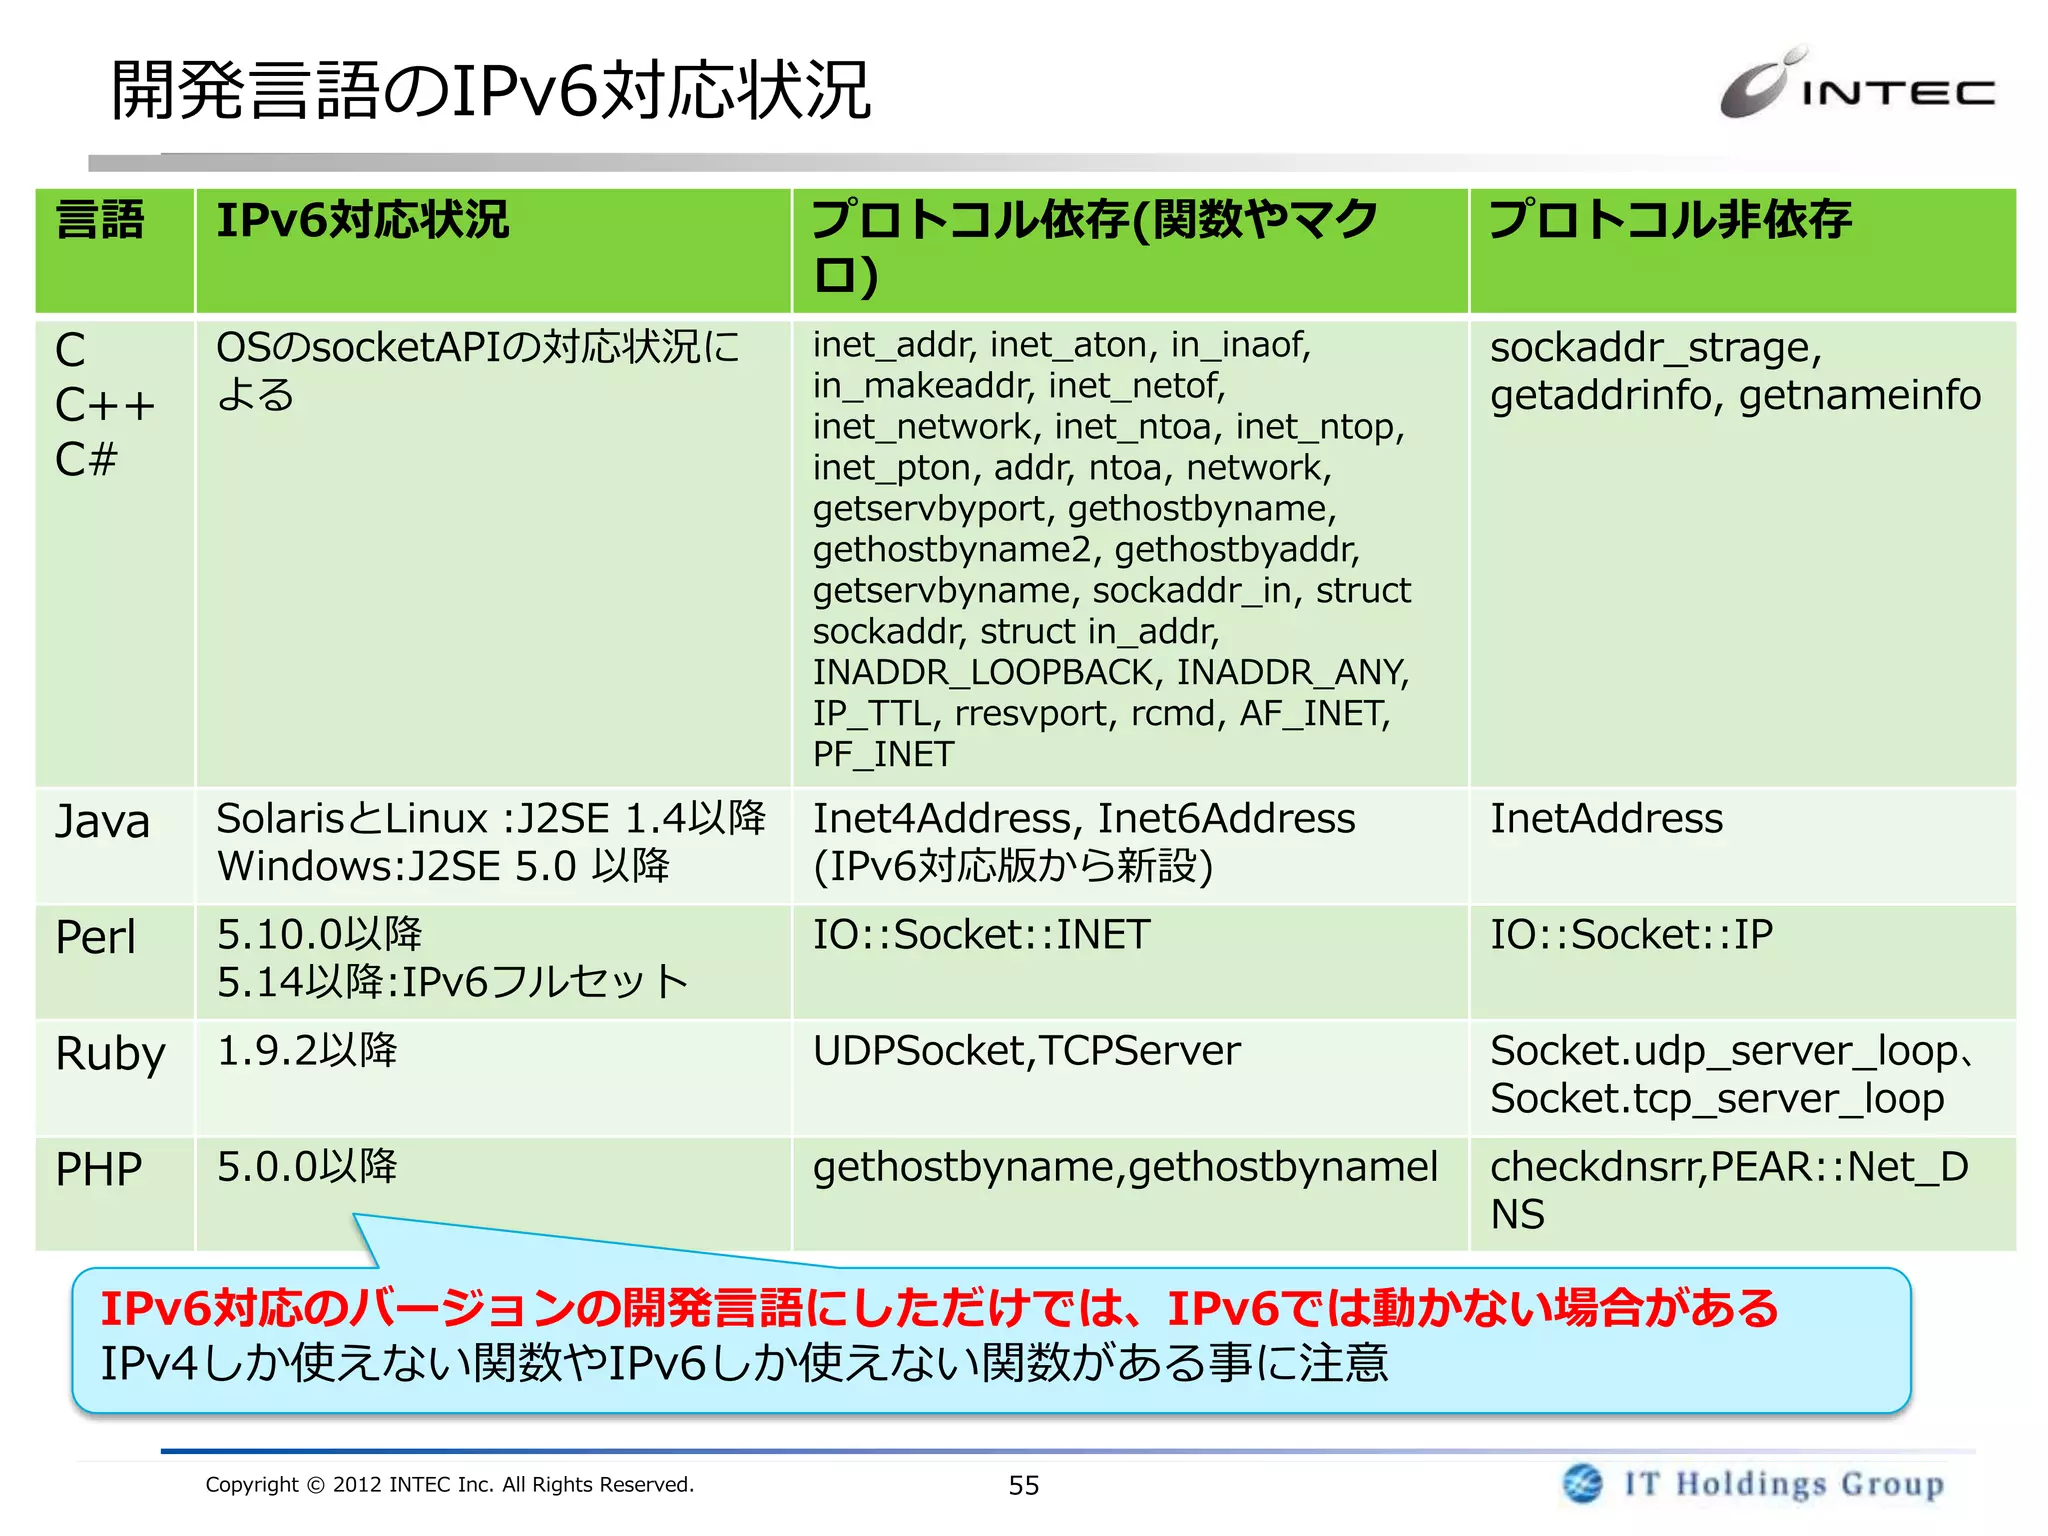Click the inet_addr, inet_aton function list cell
Screen dimensions: 2048x1536
coord(1130,552)
